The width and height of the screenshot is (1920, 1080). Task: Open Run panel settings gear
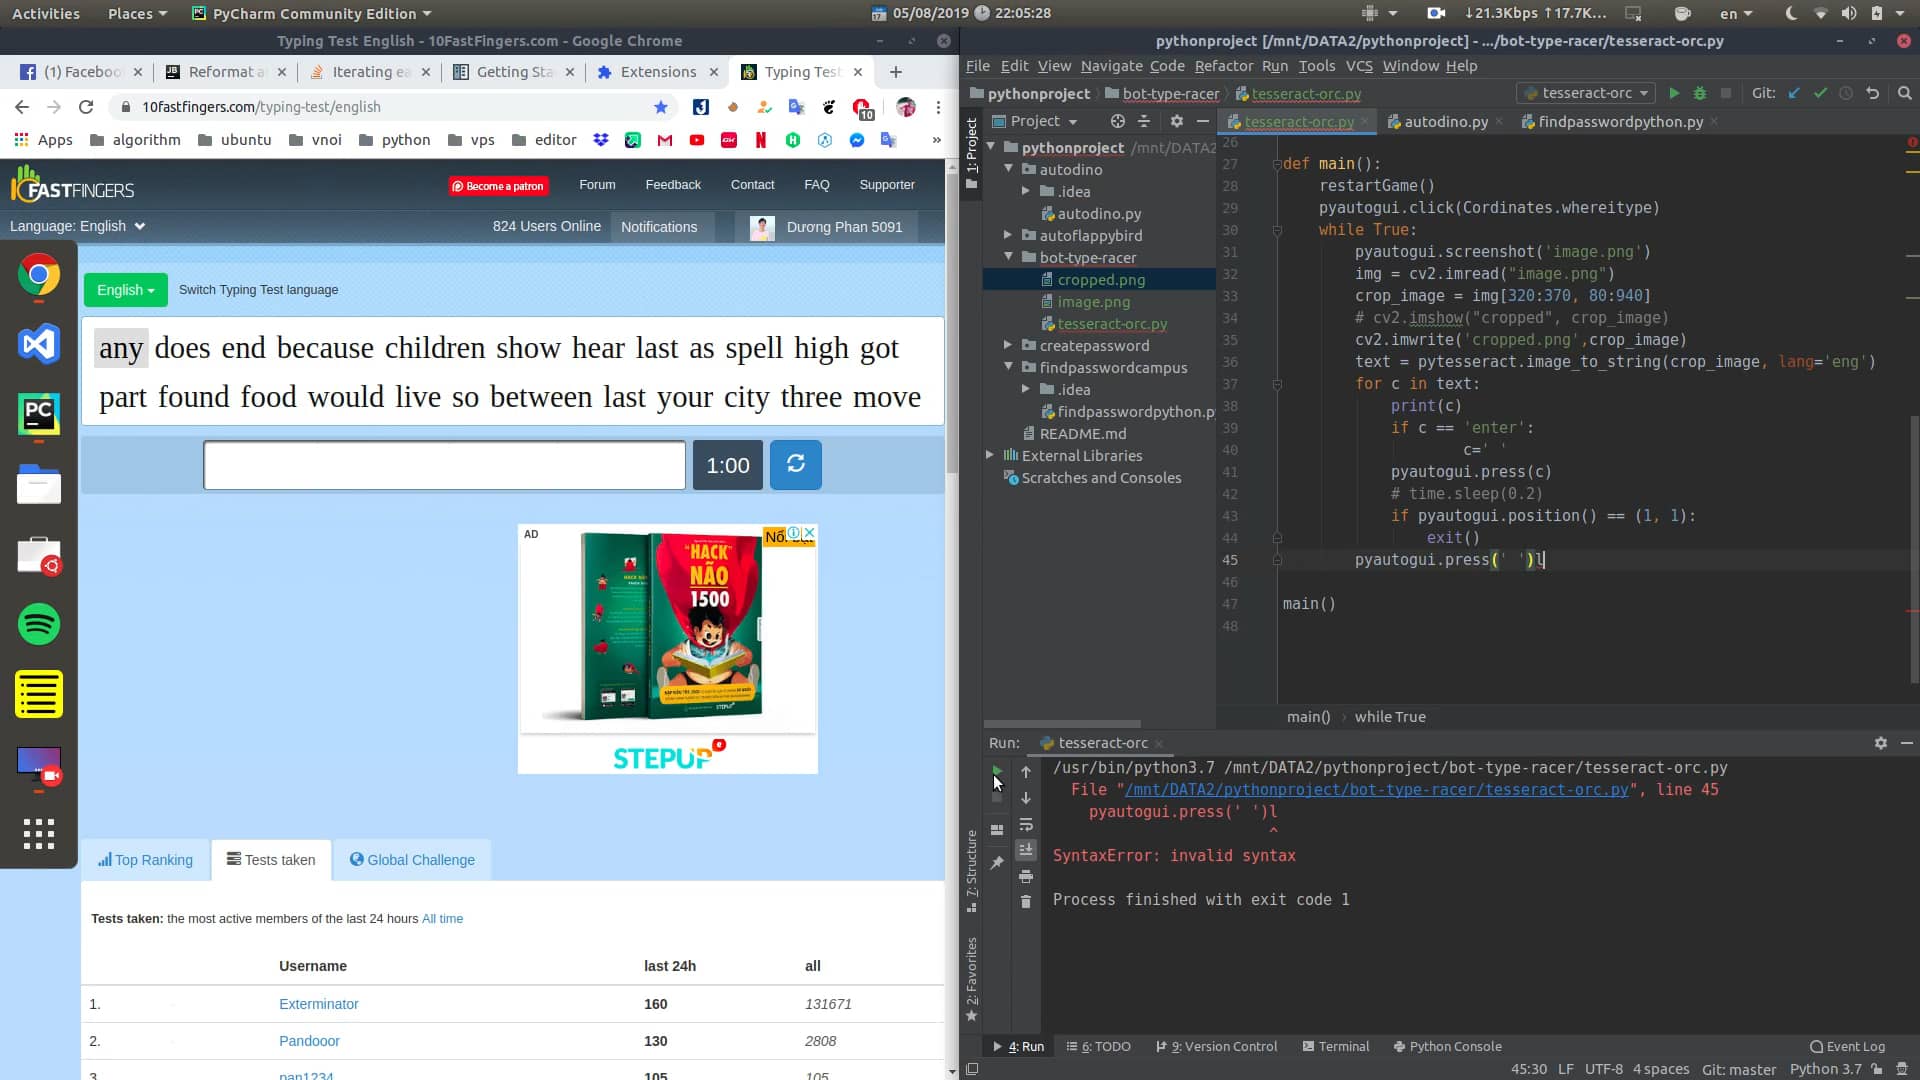point(1881,743)
